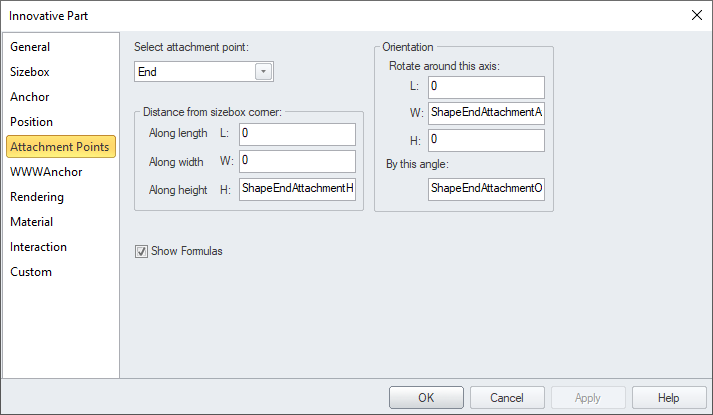Click the 'Select attachment point:' label
Viewport: 713px width, 415px height.
191,47
